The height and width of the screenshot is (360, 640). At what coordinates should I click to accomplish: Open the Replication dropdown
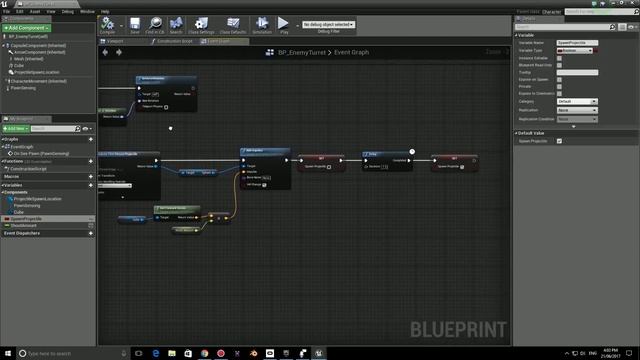(577, 110)
